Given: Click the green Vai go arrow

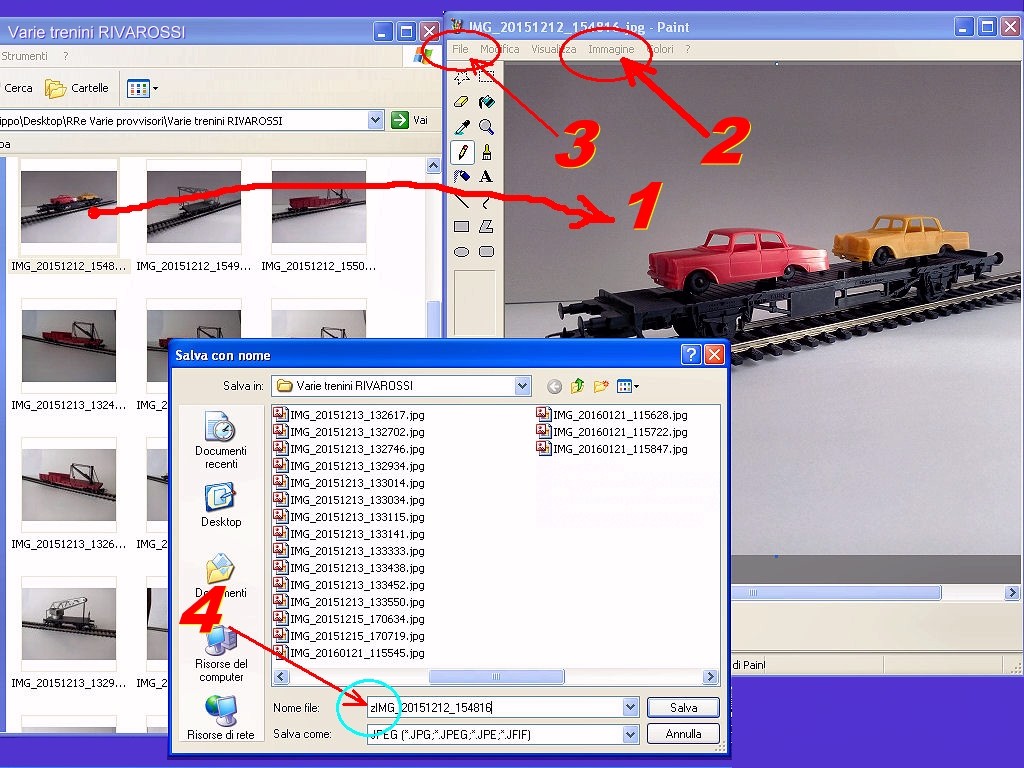Looking at the screenshot, I should click(400, 120).
